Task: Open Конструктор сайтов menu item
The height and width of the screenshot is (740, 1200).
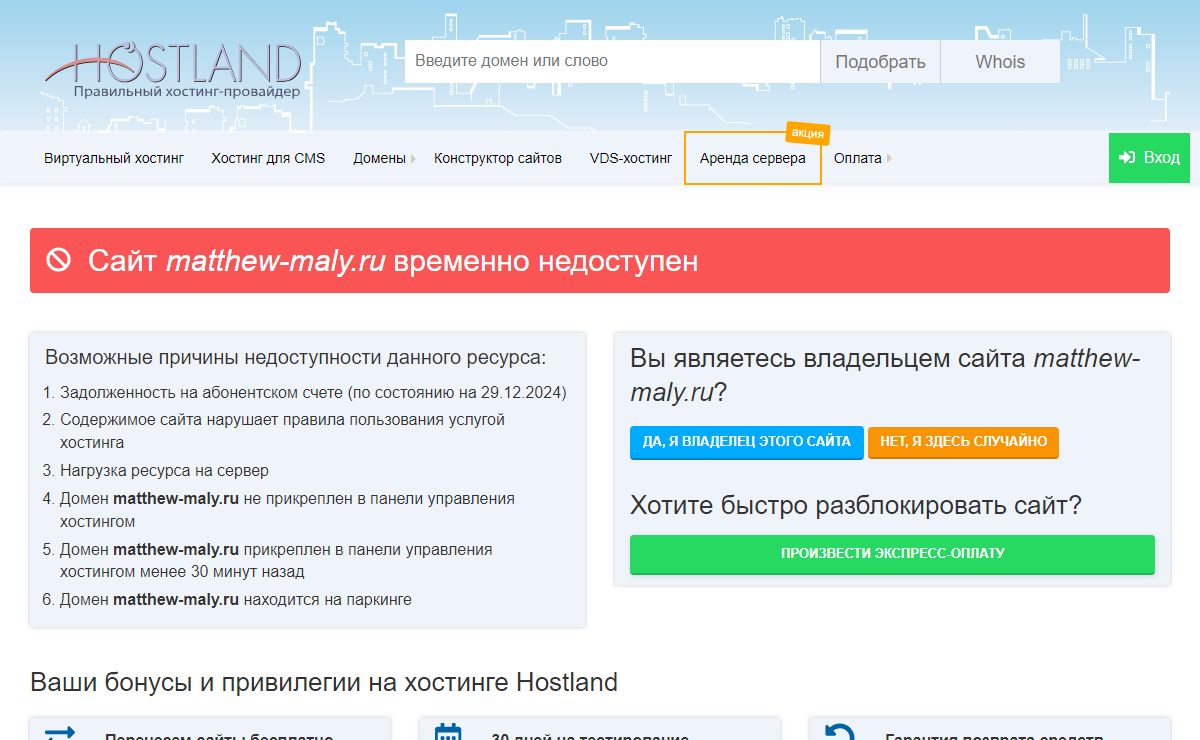Action: 498,158
